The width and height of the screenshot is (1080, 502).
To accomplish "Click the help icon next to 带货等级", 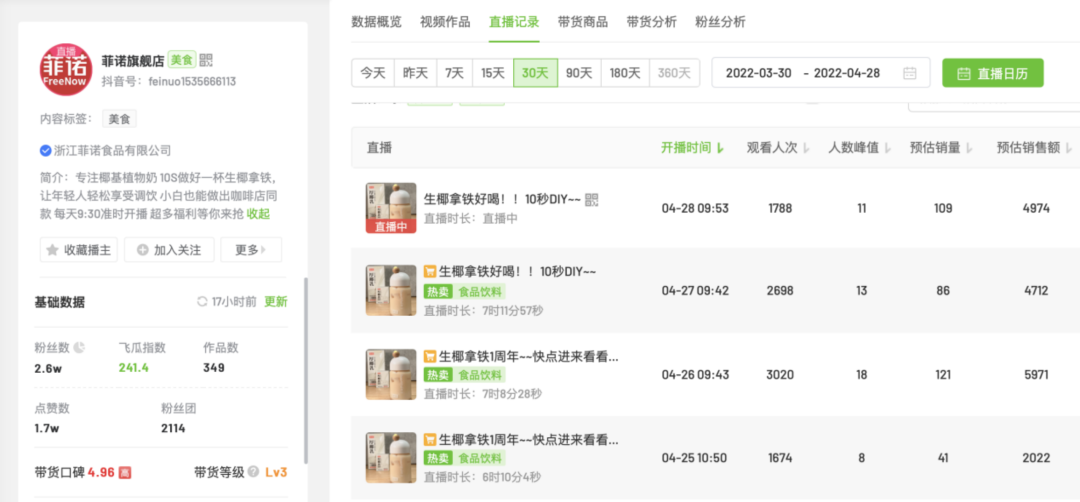I will click(x=254, y=471).
